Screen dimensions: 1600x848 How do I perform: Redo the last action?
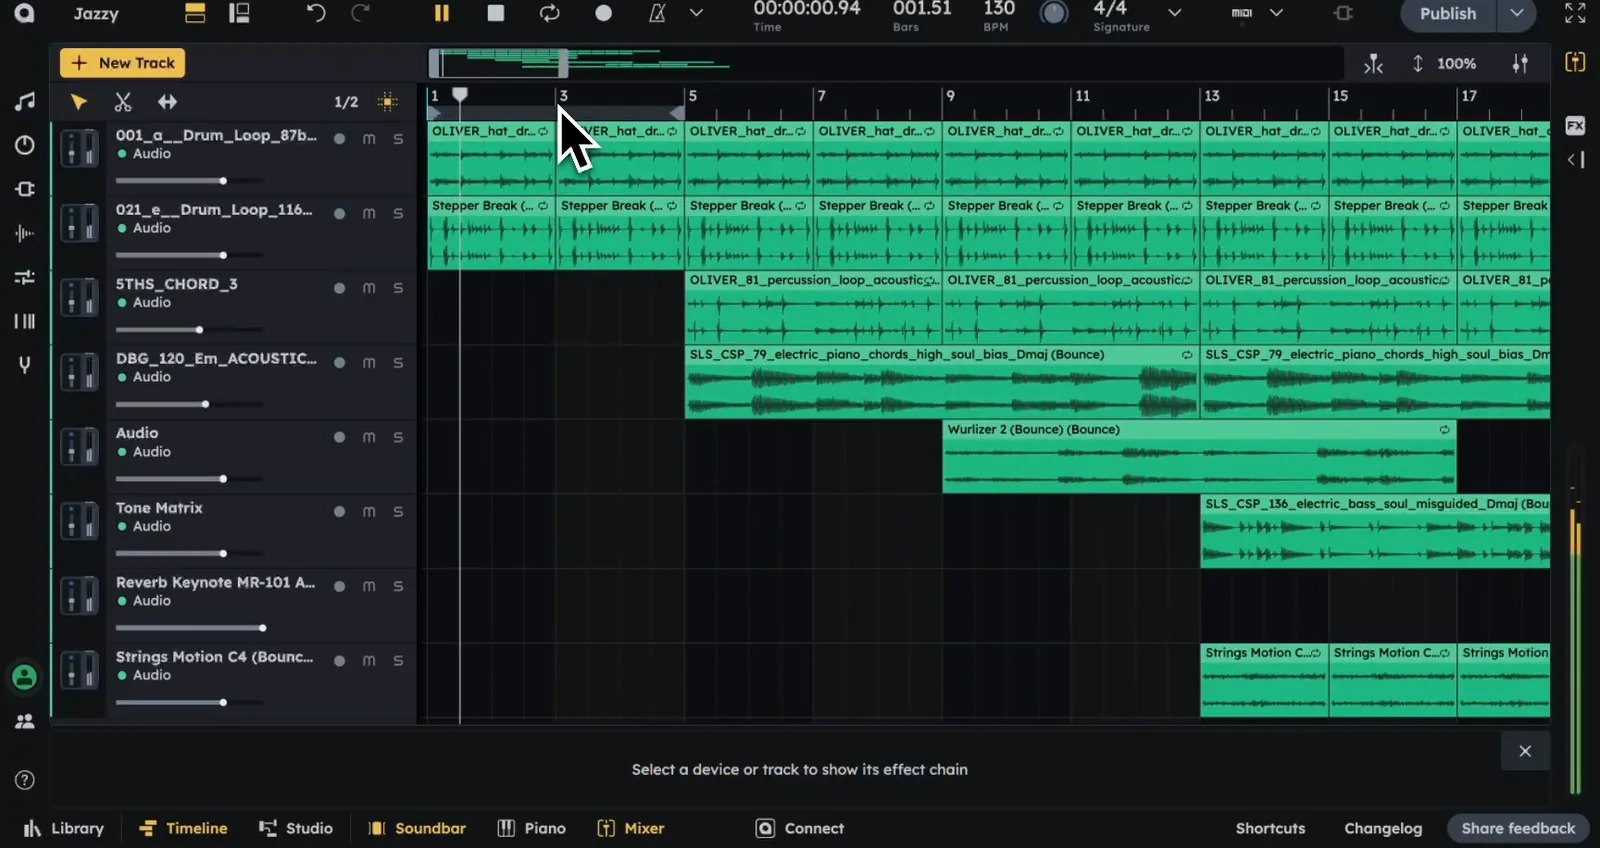click(x=360, y=13)
